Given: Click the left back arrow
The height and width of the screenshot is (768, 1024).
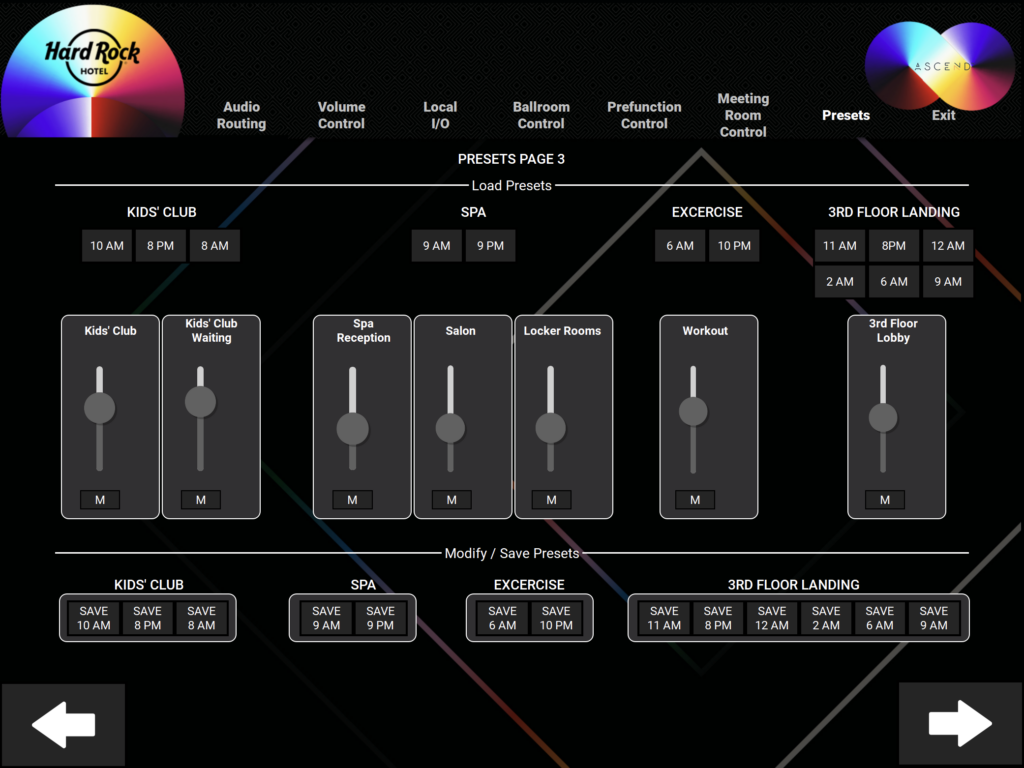Looking at the screenshot, I should [63, 722].
